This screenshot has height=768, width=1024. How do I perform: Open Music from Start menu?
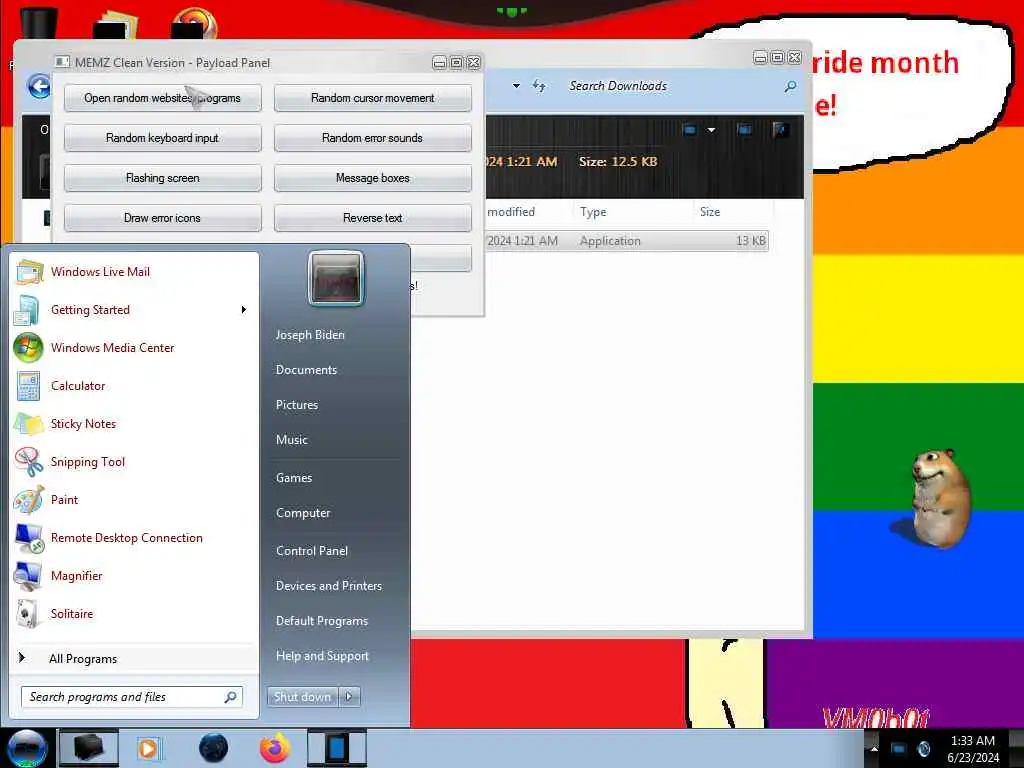291,440
